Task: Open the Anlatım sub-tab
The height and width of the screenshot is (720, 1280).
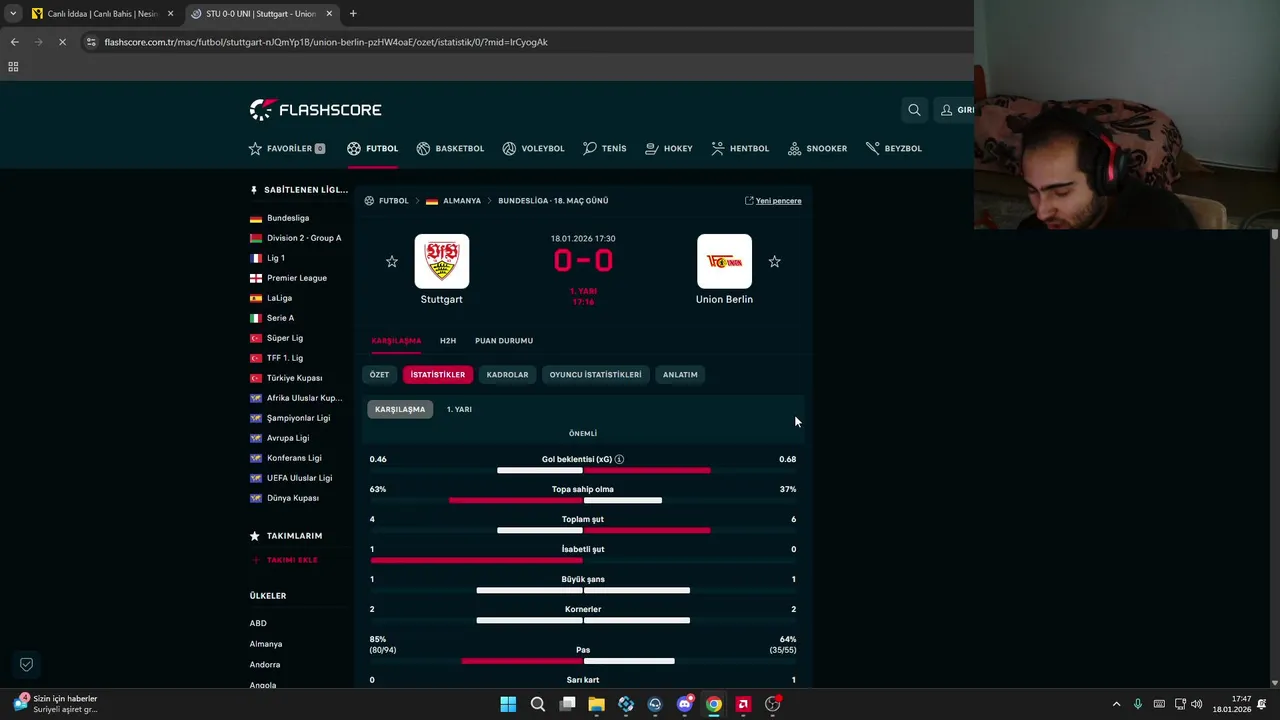Action: (680, 375)
